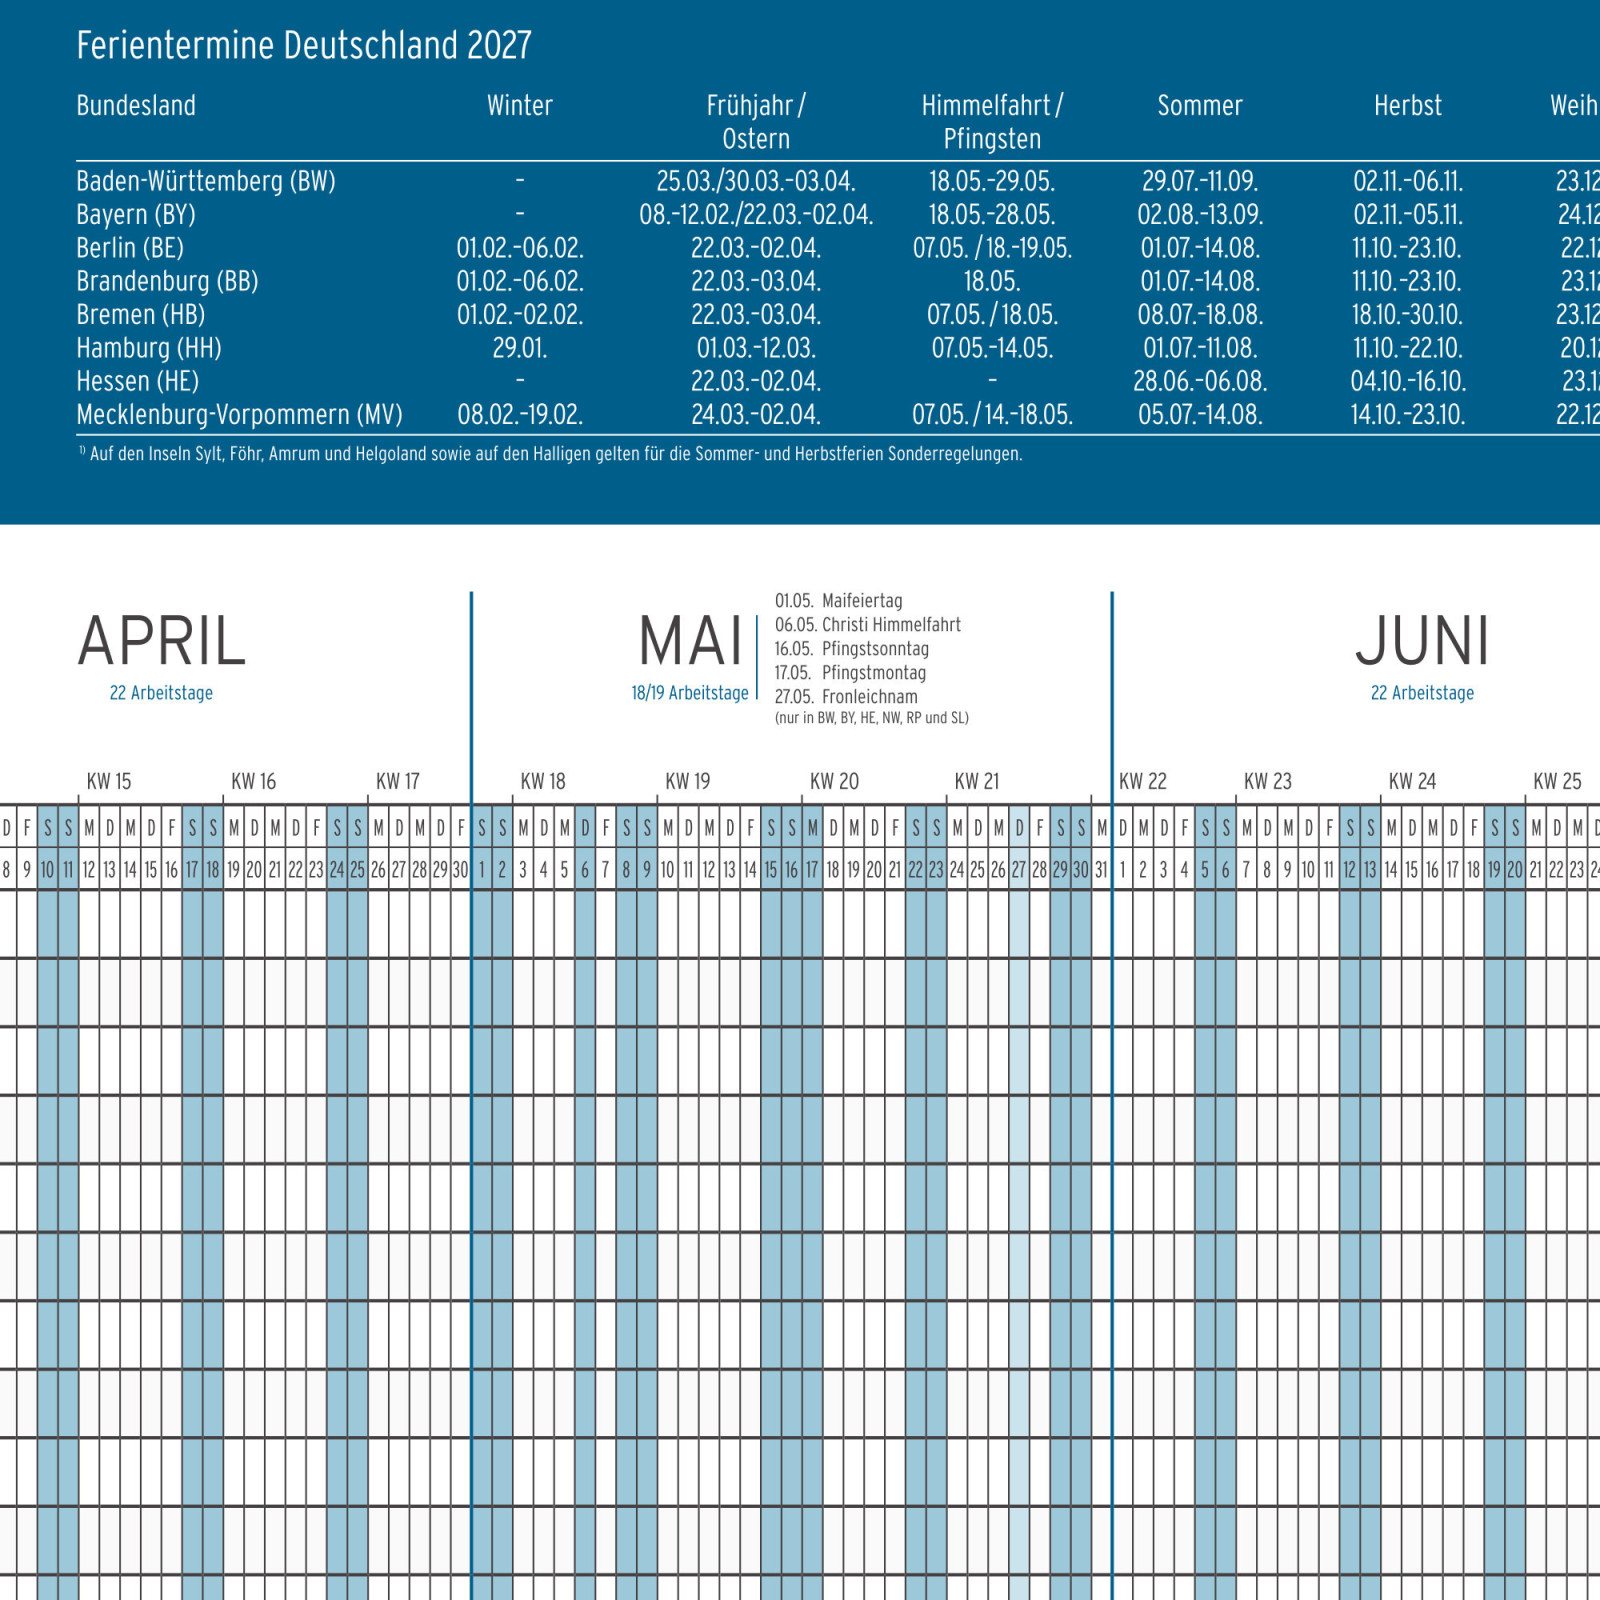Click the "18/19 Arbeitstage" label under MAI

click(x=690, y=693)
